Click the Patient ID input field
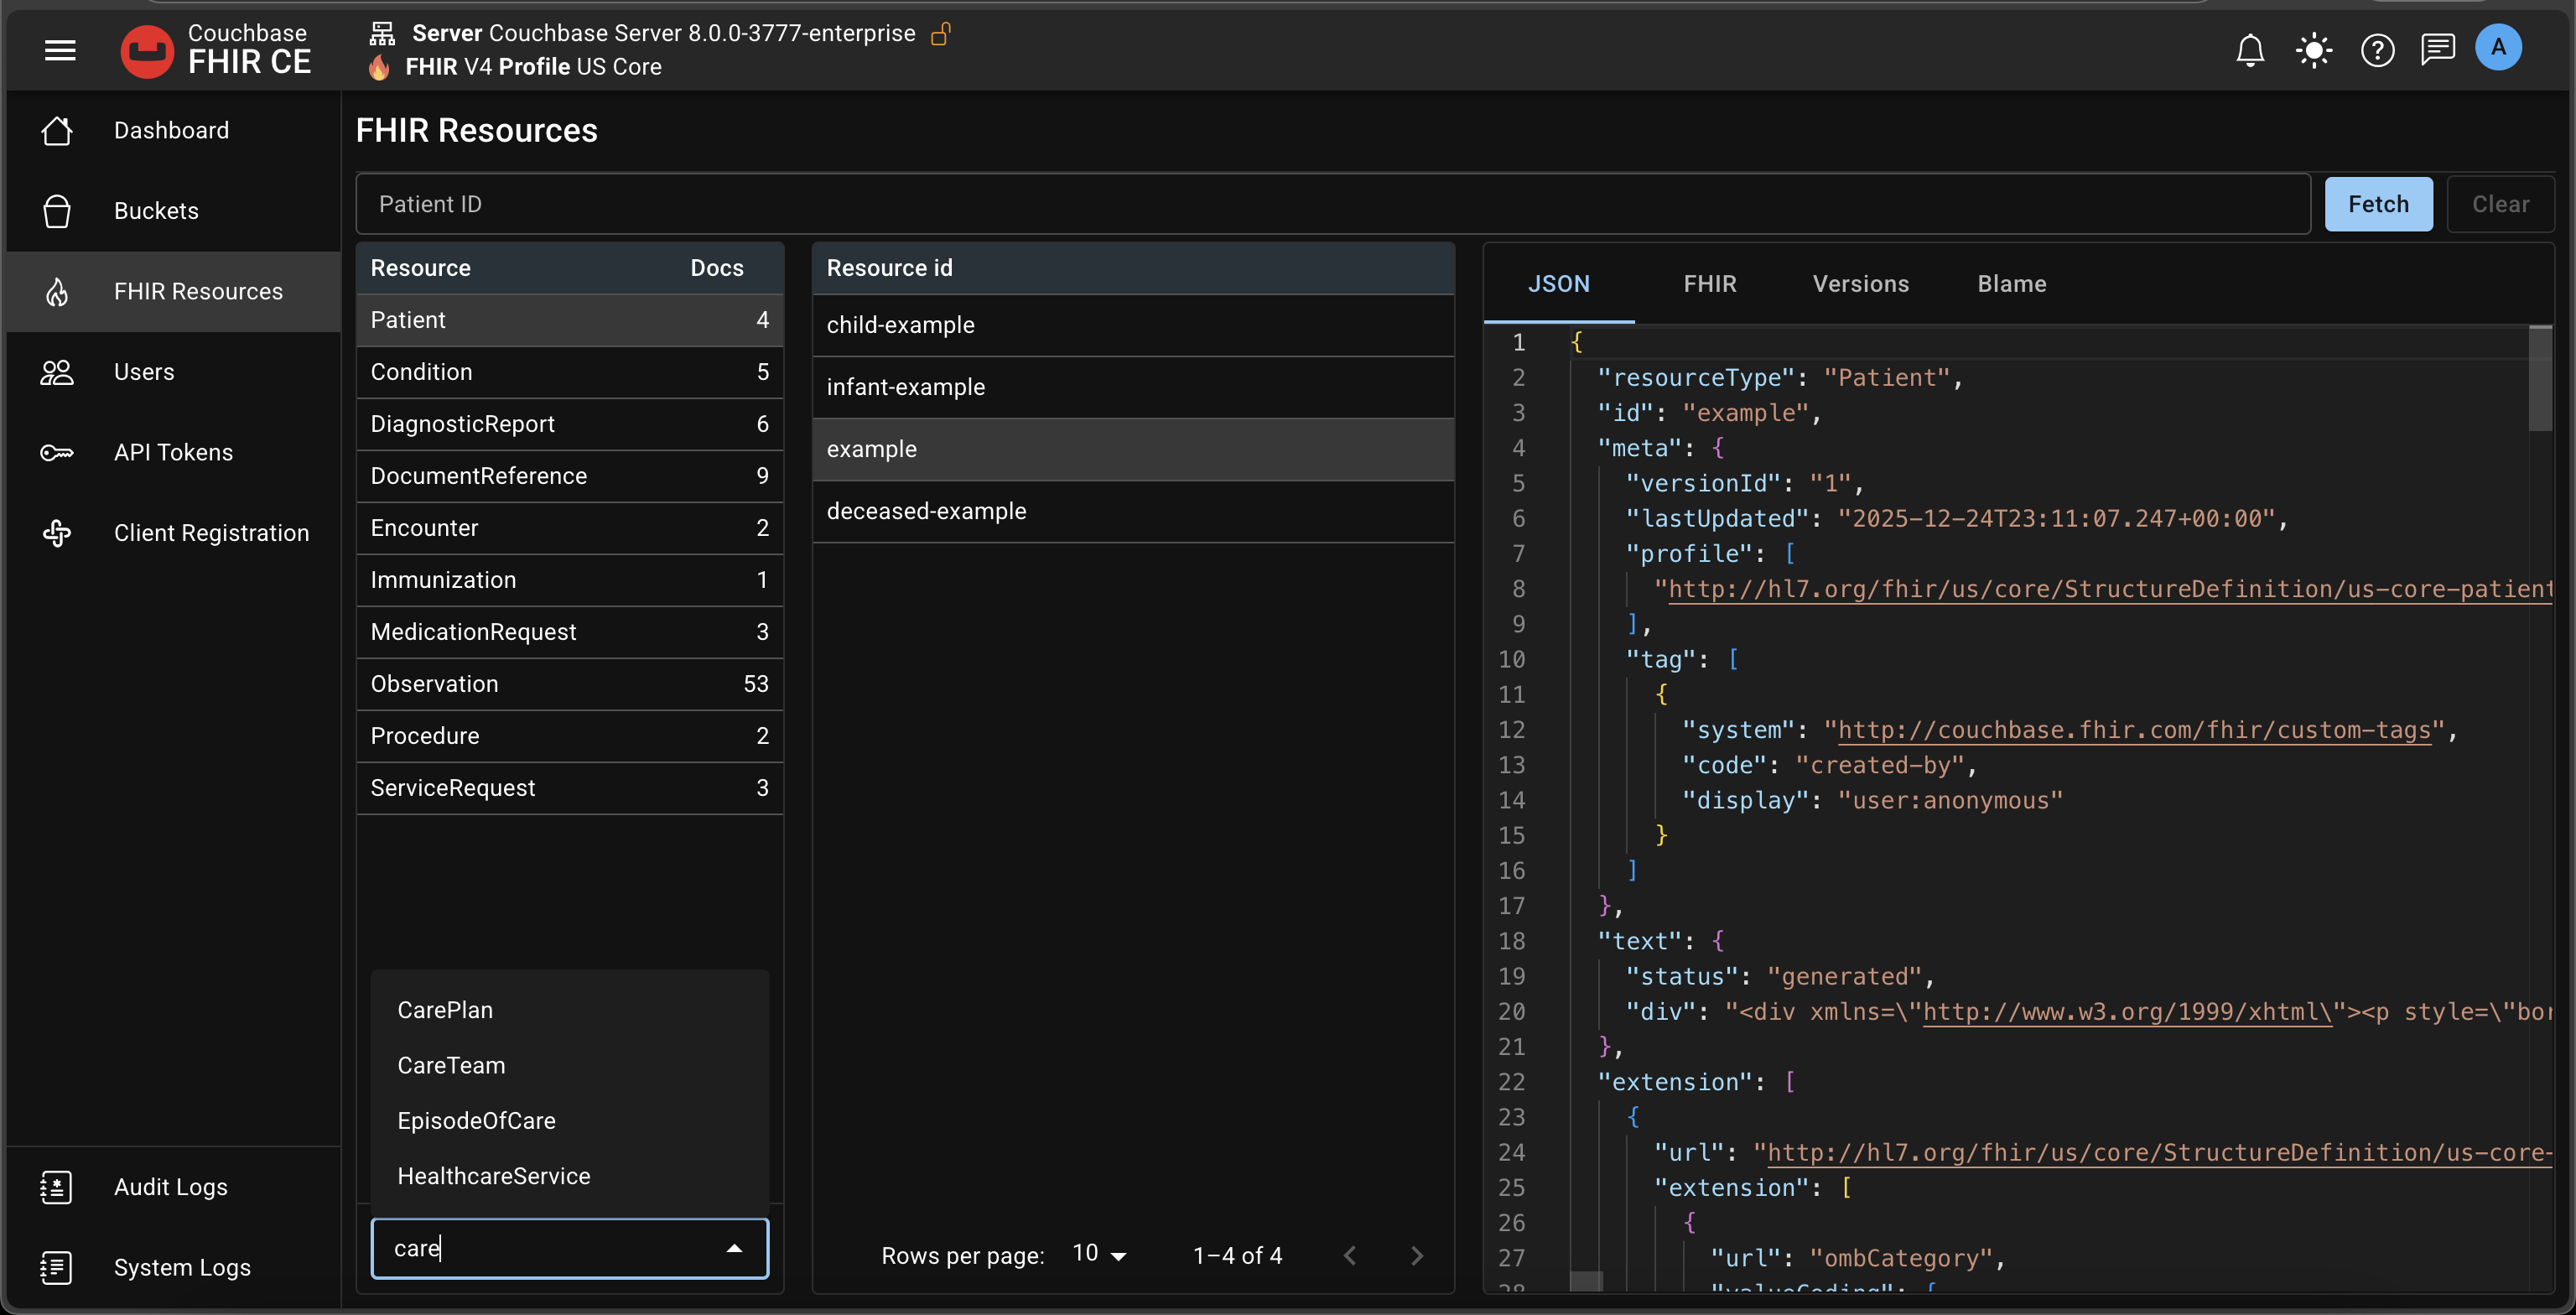Screen dimensions: 2576x1315 point(1332,204)
